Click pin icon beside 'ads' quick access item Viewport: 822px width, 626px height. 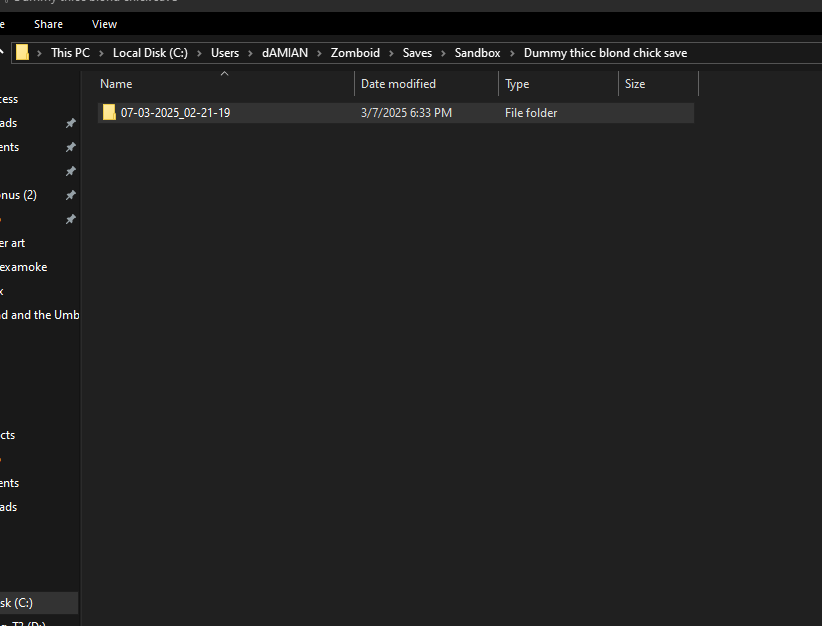coord(71,123)
